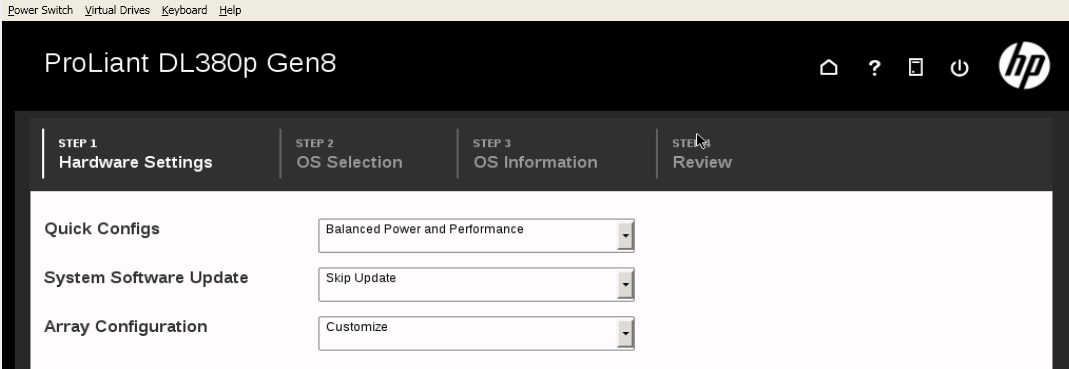Expand the System Software Update dropdown arrow
Viewport: 1069px width, 369px height.
coord(625,284)
